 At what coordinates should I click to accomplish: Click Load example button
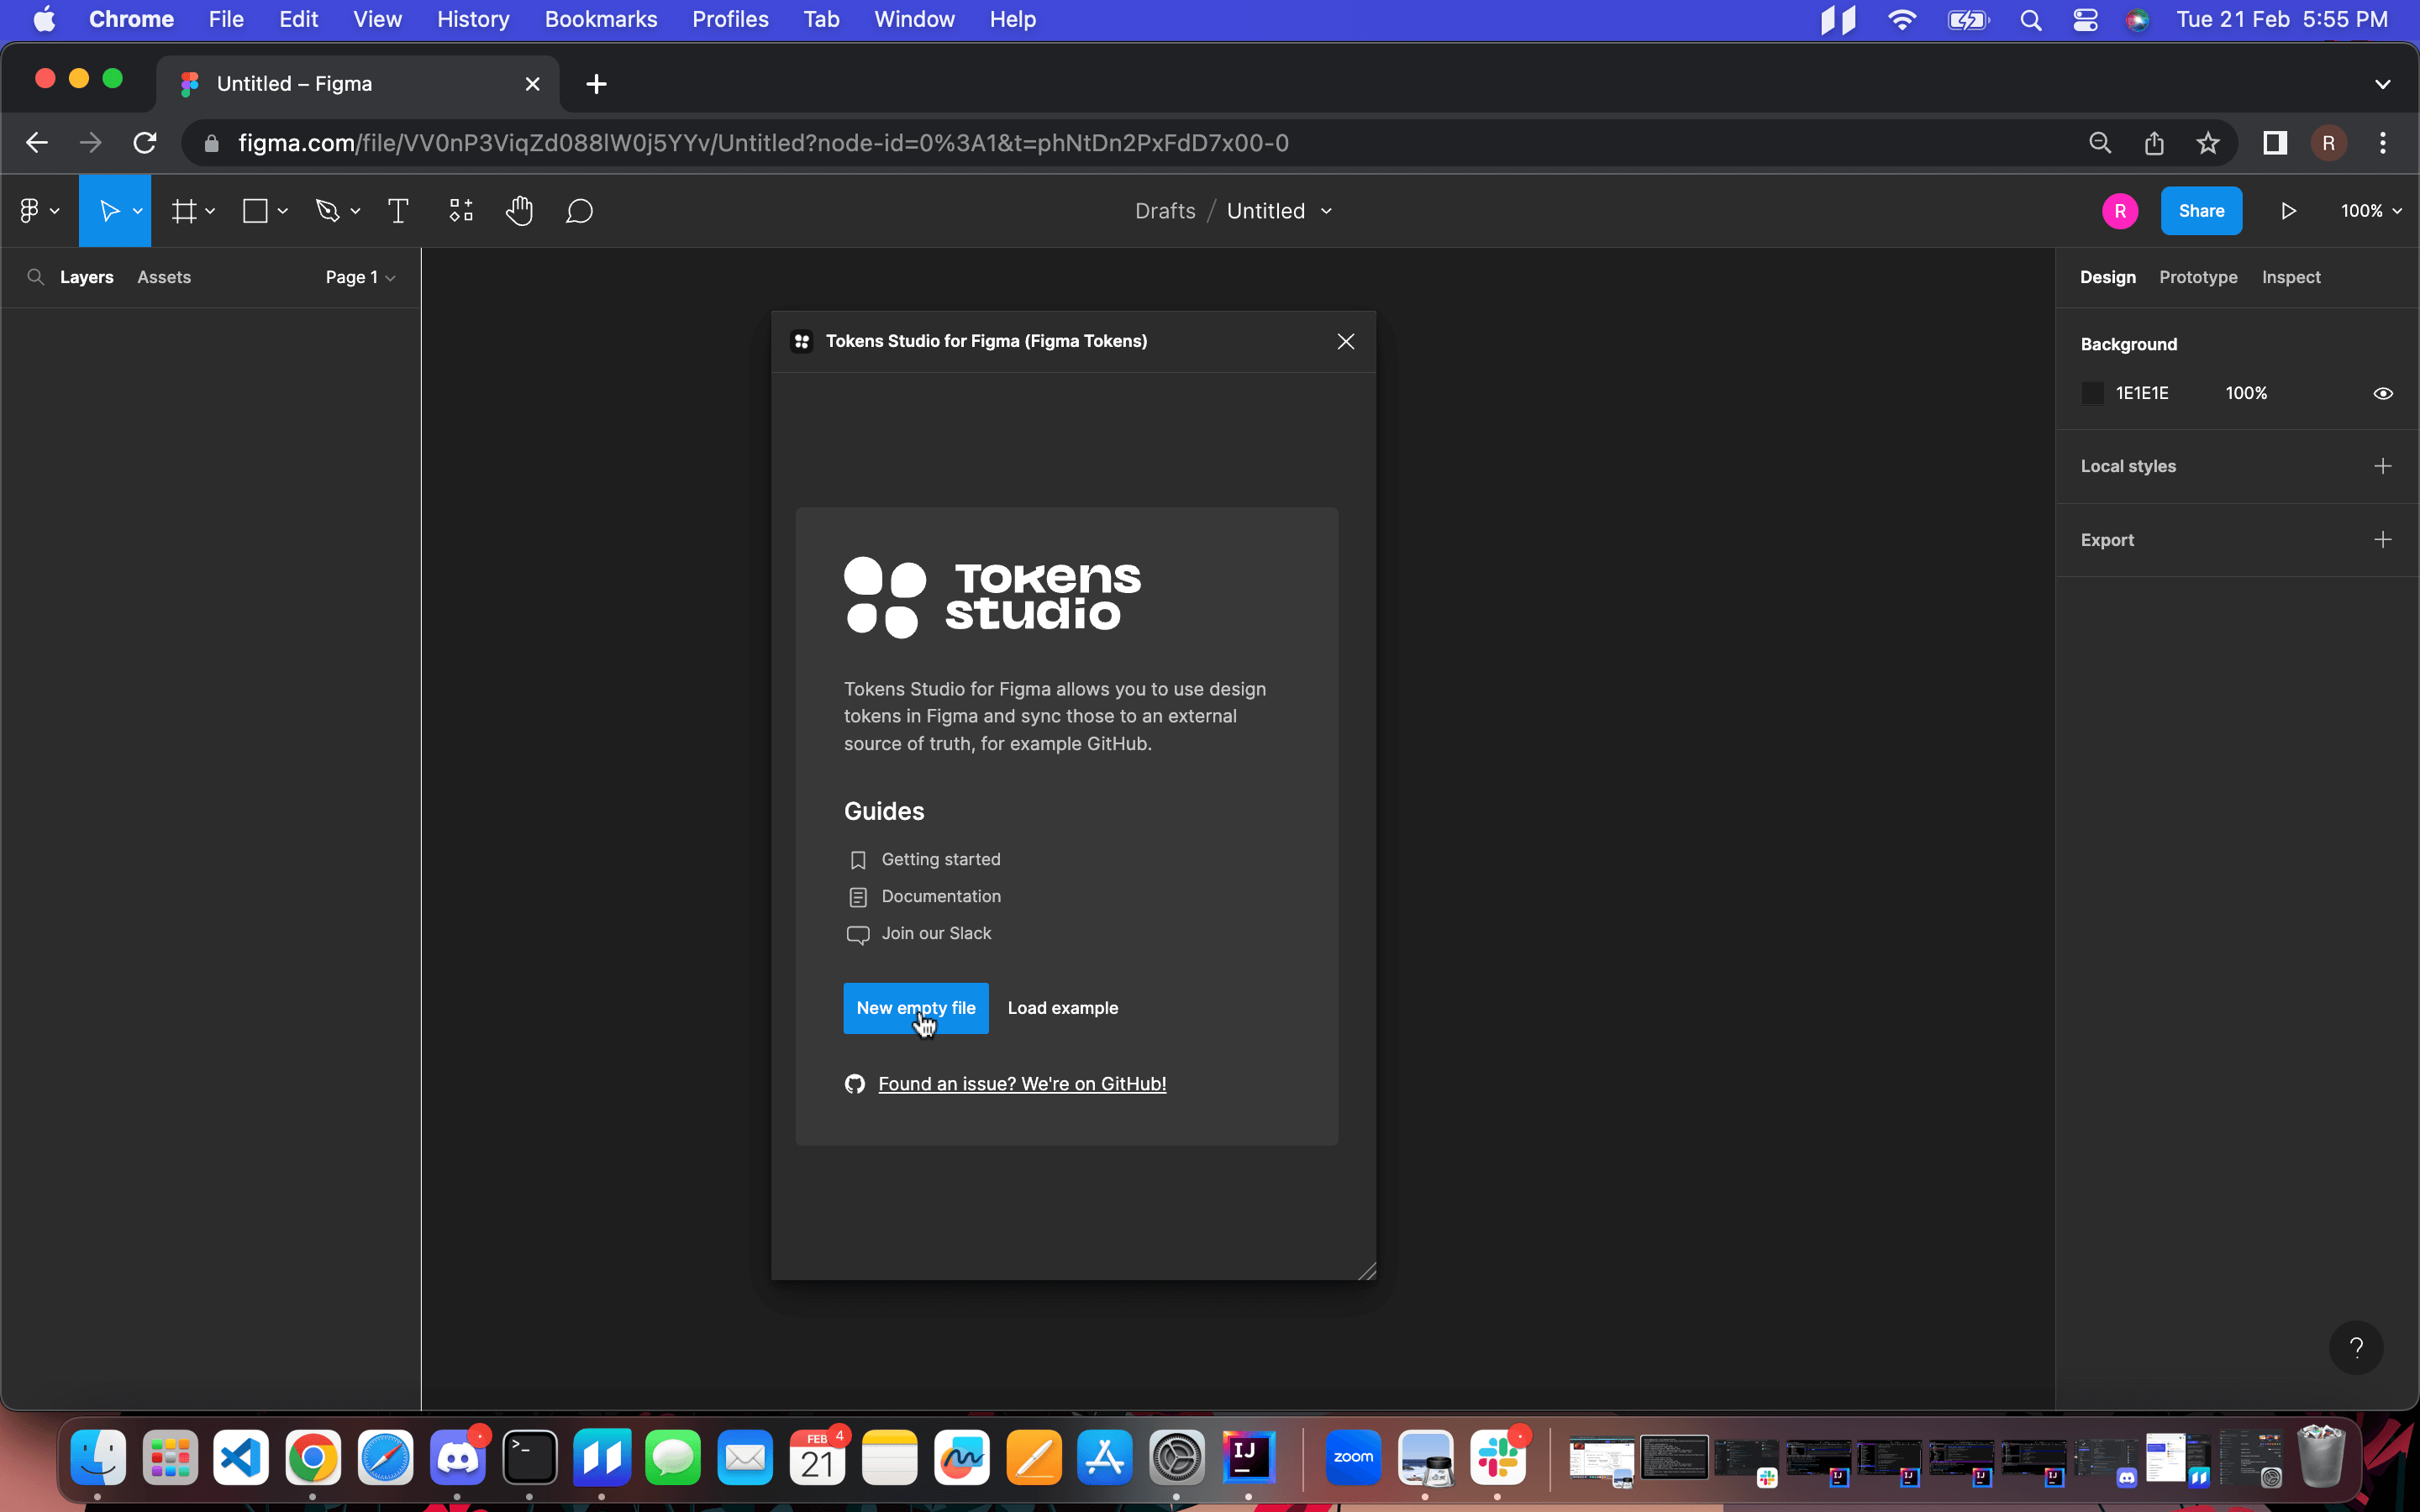pos(1063,1008)
